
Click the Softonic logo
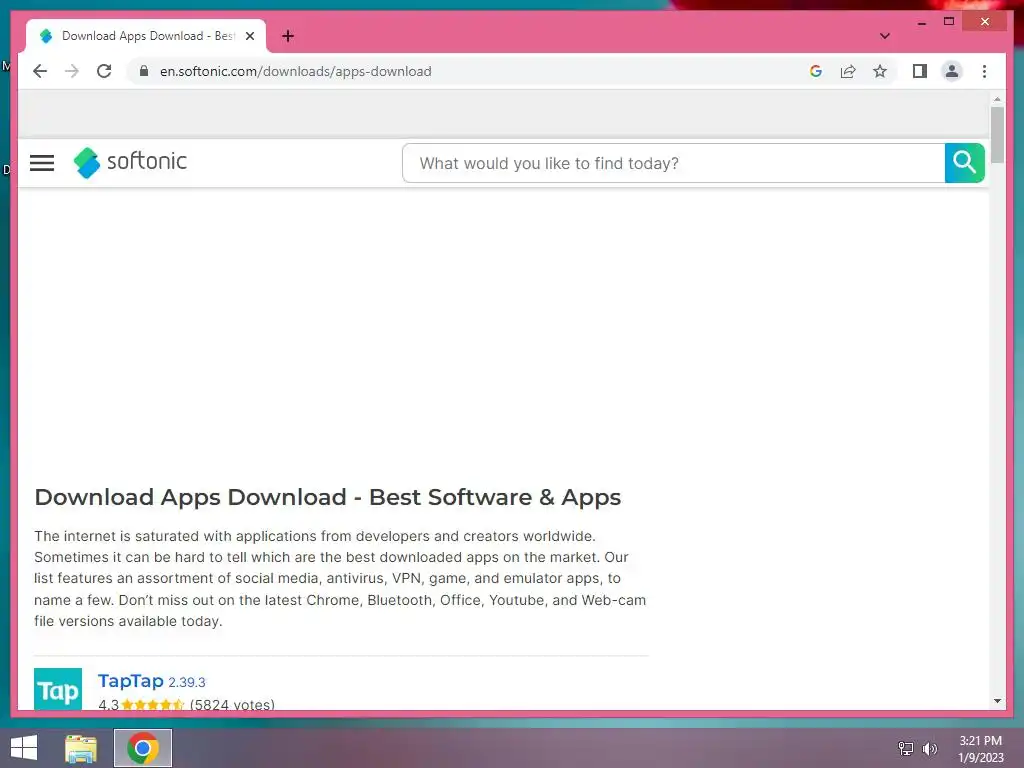click(130, 162)
